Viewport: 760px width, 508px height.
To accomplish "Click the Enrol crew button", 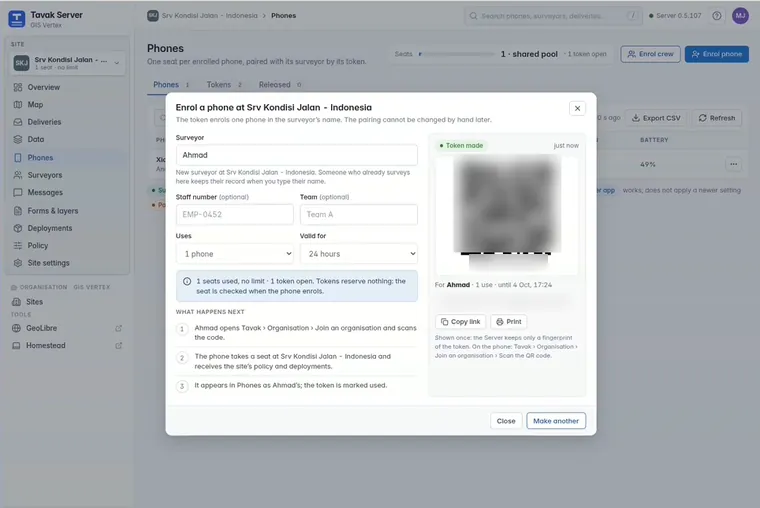I will click(x=650, y=54).
